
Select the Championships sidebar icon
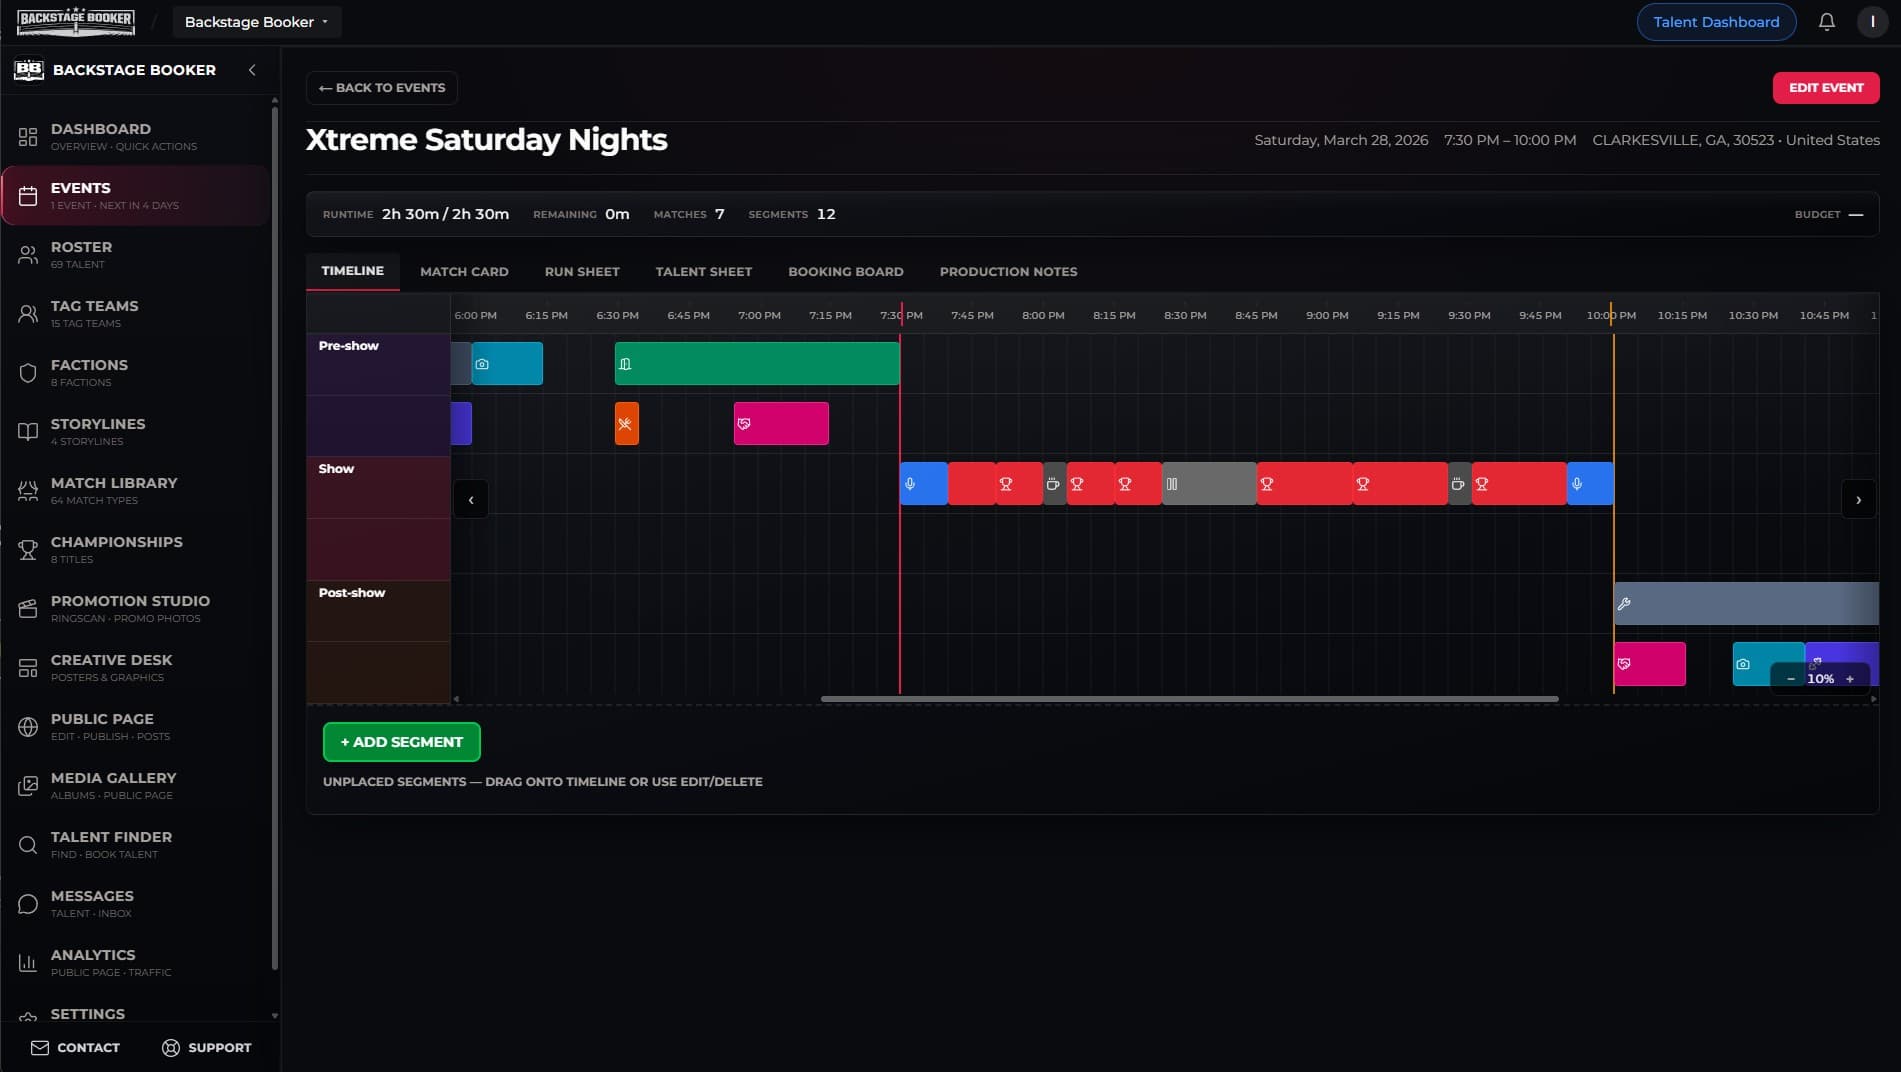click(27, 549)
